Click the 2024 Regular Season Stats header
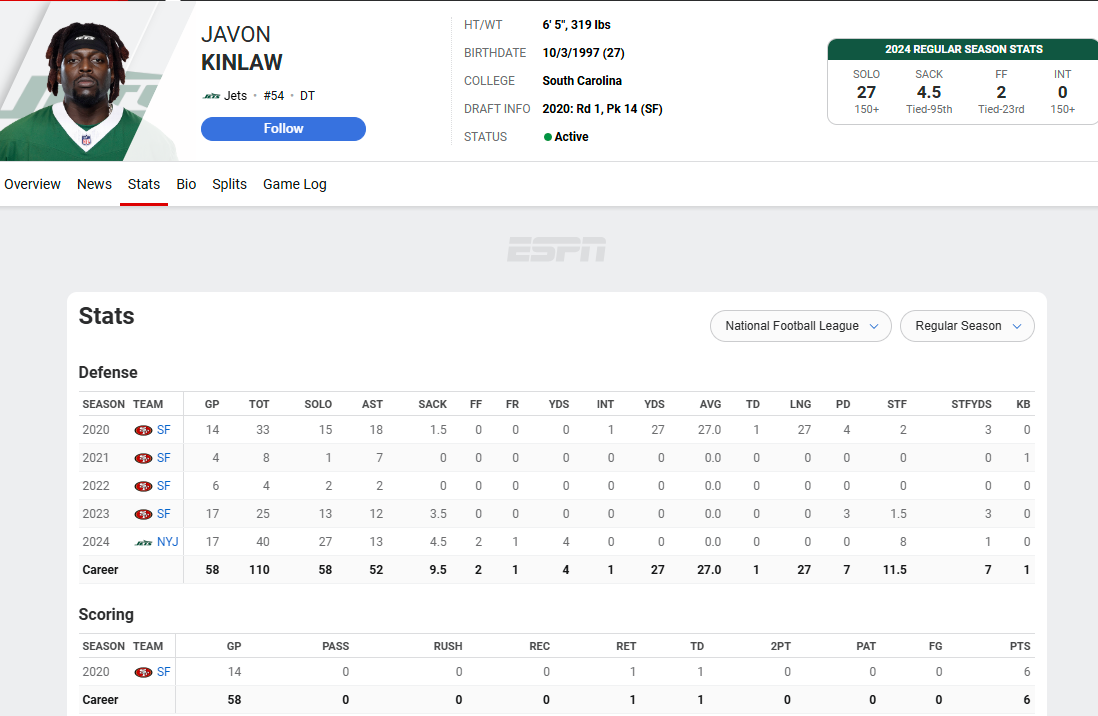 coord(964,49)
